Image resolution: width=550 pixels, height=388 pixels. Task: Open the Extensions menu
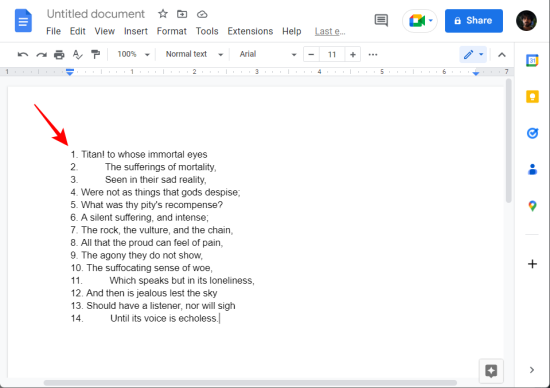click(250, 31)
